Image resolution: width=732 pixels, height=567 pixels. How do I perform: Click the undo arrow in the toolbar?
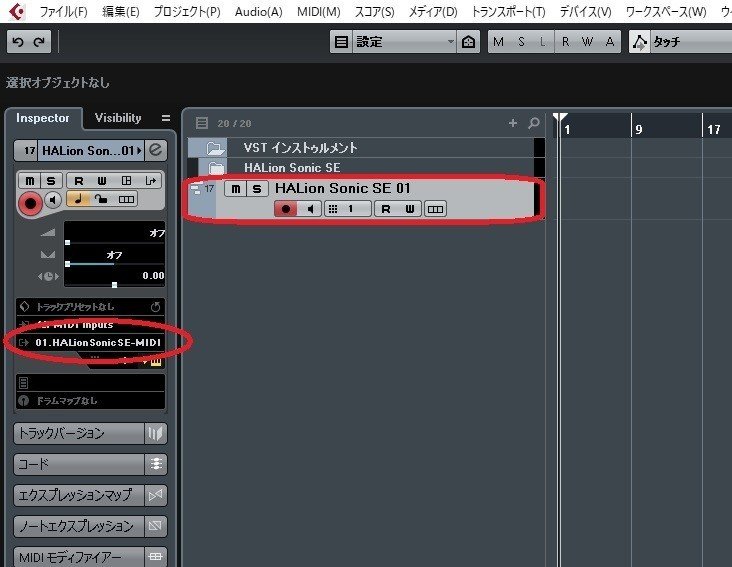pyautogui.click(x=18, y=42)
